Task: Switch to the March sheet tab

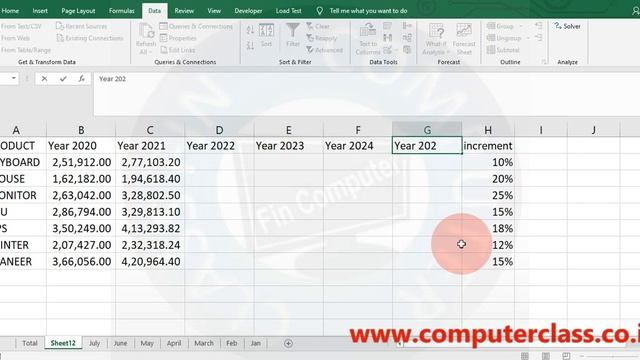Action: tap(204, 343)
